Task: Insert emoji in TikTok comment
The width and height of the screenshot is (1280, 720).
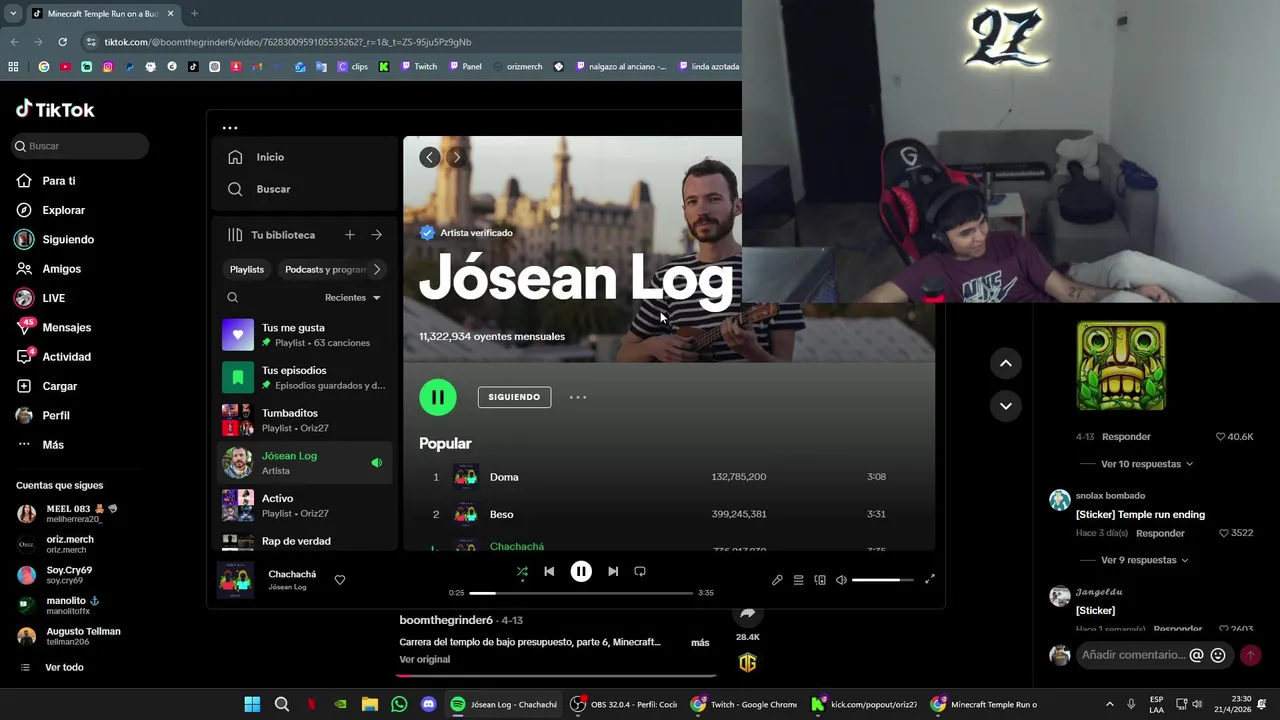Action: [1218, 655]
